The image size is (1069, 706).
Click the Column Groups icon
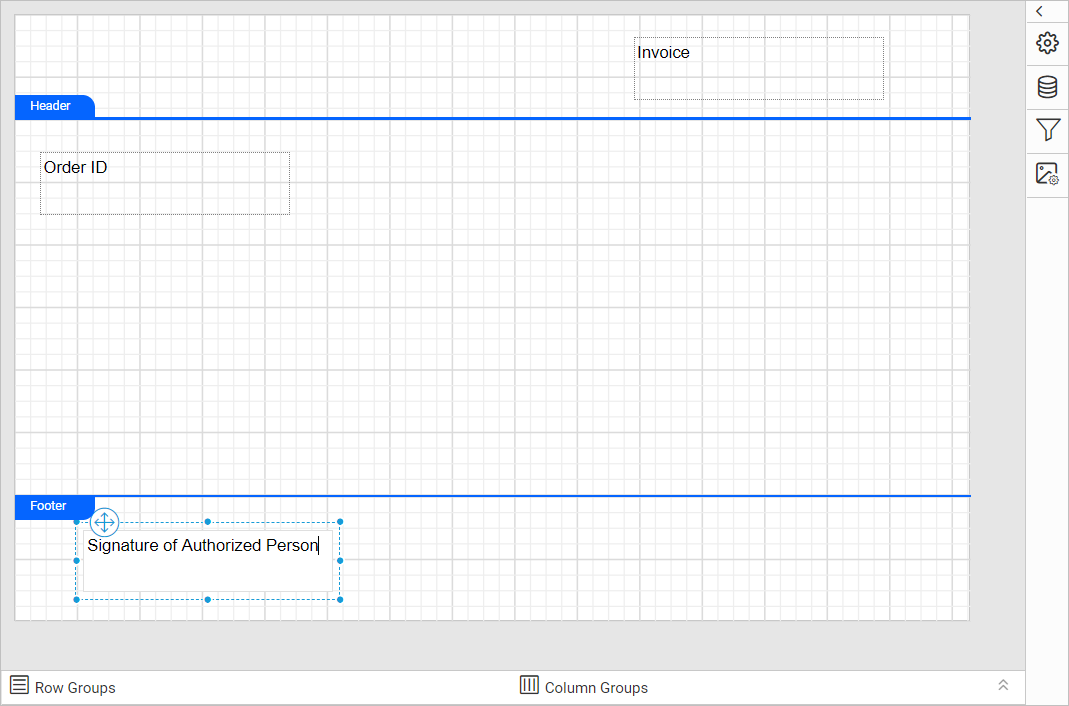(x=529, y=684)
